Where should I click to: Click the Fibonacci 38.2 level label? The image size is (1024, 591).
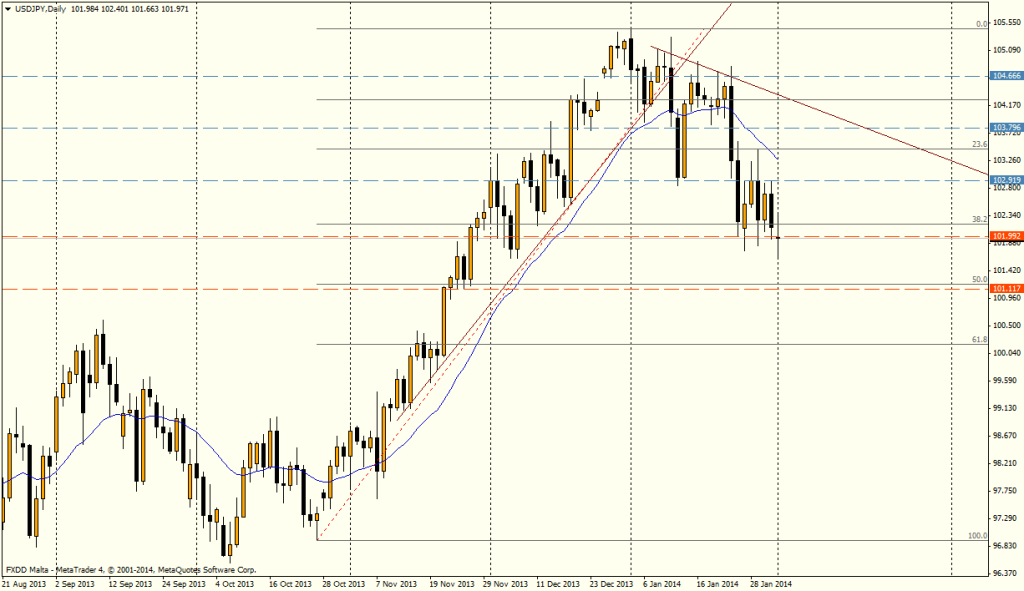click(980, 218)
